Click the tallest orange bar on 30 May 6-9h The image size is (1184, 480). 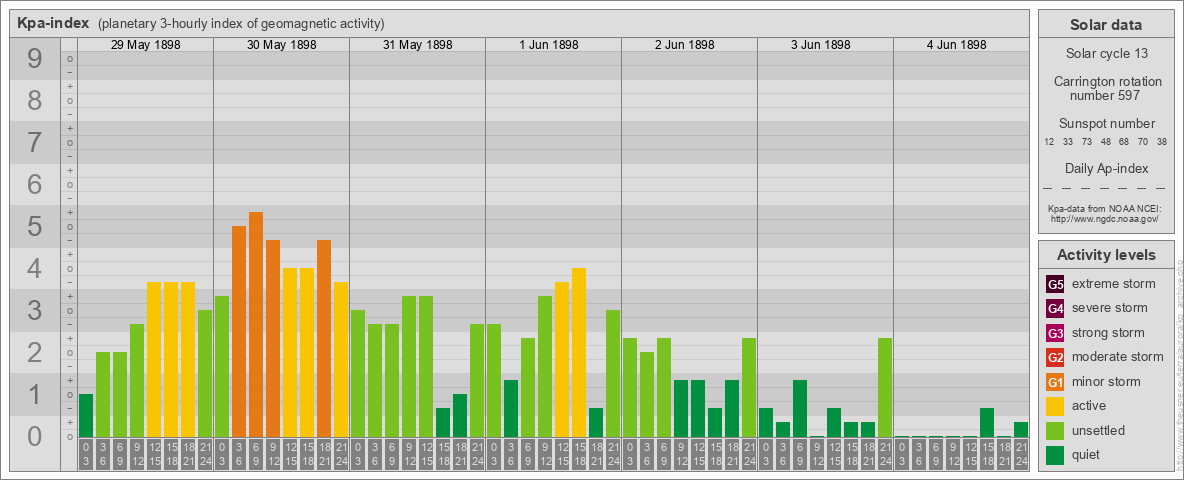coord(256,325)
